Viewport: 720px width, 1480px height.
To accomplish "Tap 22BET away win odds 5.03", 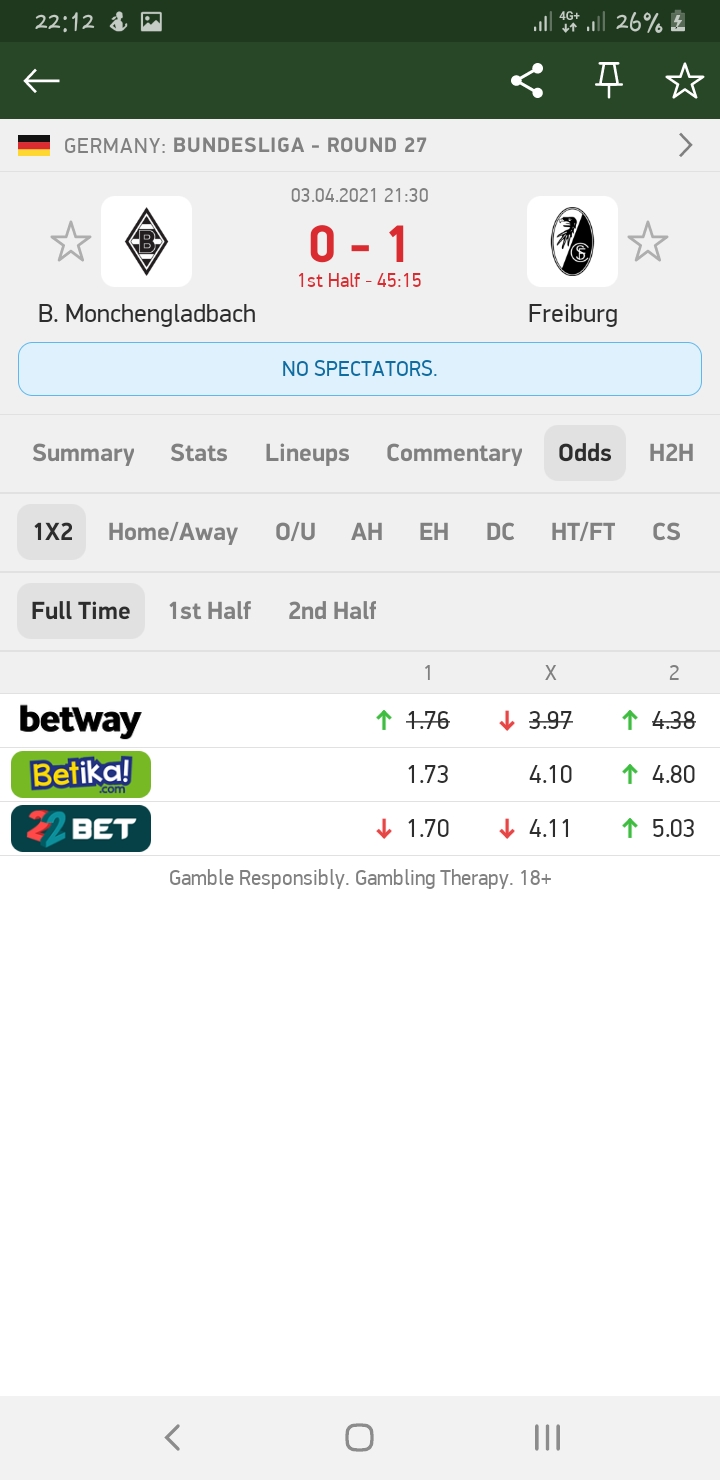I will pyautogui.click(x=673, y=828).
